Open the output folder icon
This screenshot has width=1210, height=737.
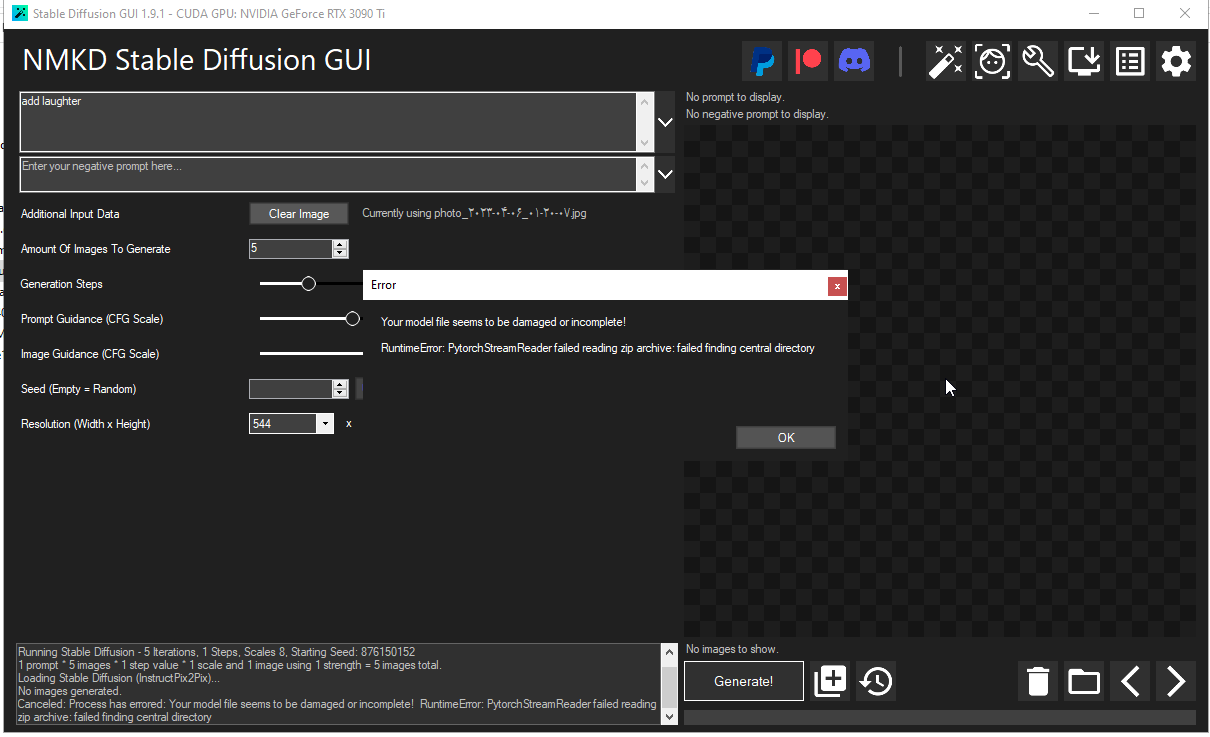coord(1084,681)
